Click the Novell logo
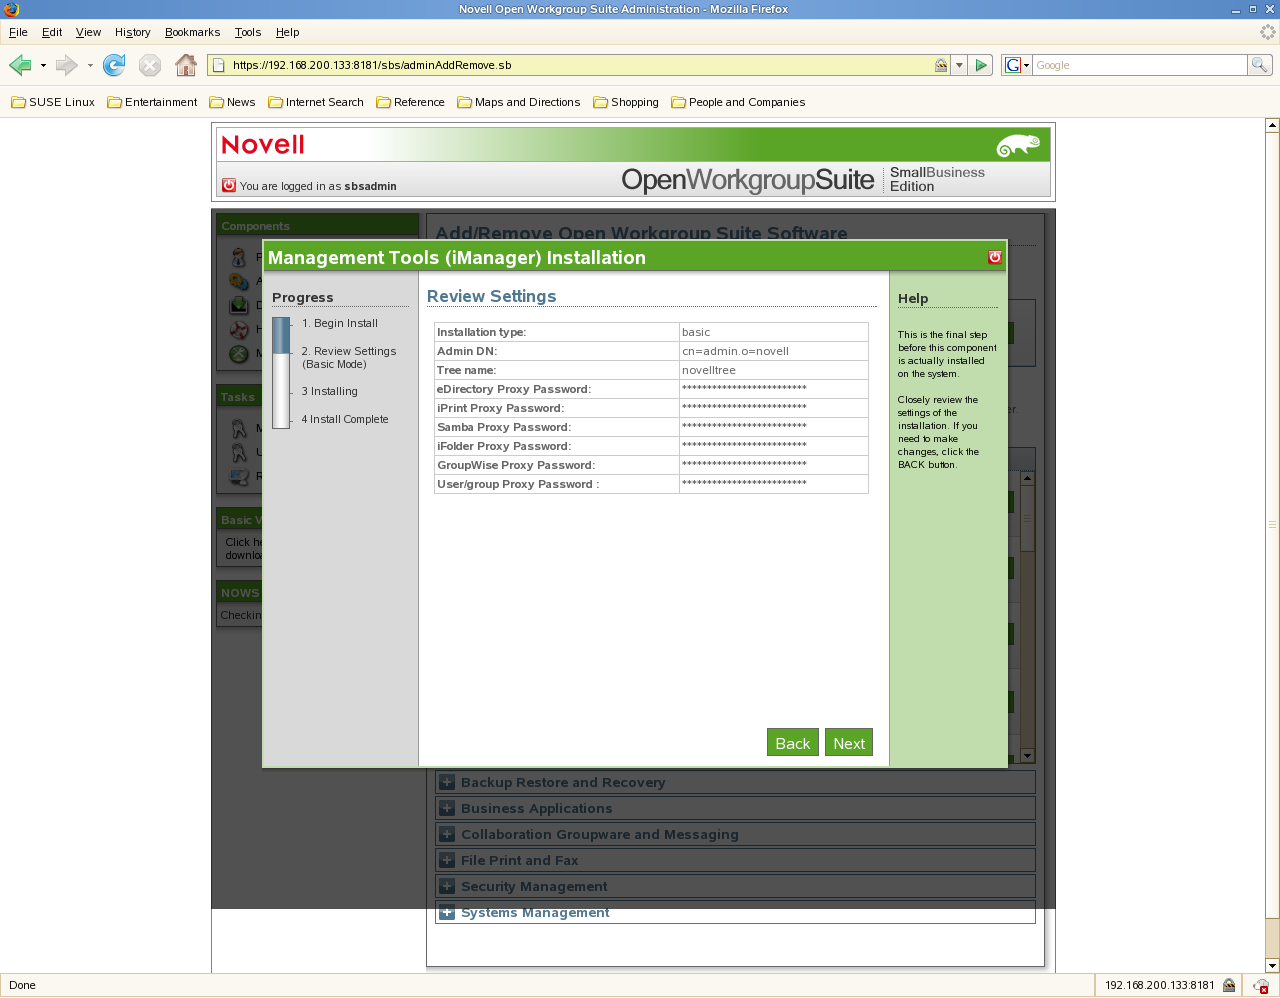 tap(263, 145)
